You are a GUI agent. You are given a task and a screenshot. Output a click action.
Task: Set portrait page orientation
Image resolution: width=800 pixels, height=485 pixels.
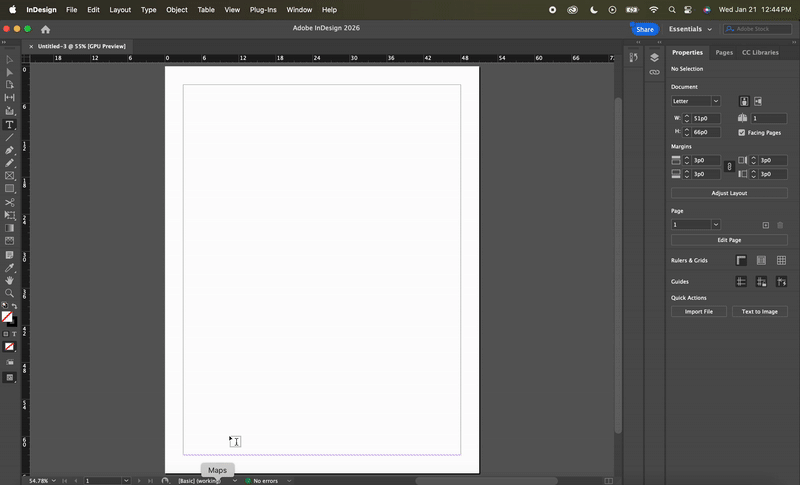(744, 101)
